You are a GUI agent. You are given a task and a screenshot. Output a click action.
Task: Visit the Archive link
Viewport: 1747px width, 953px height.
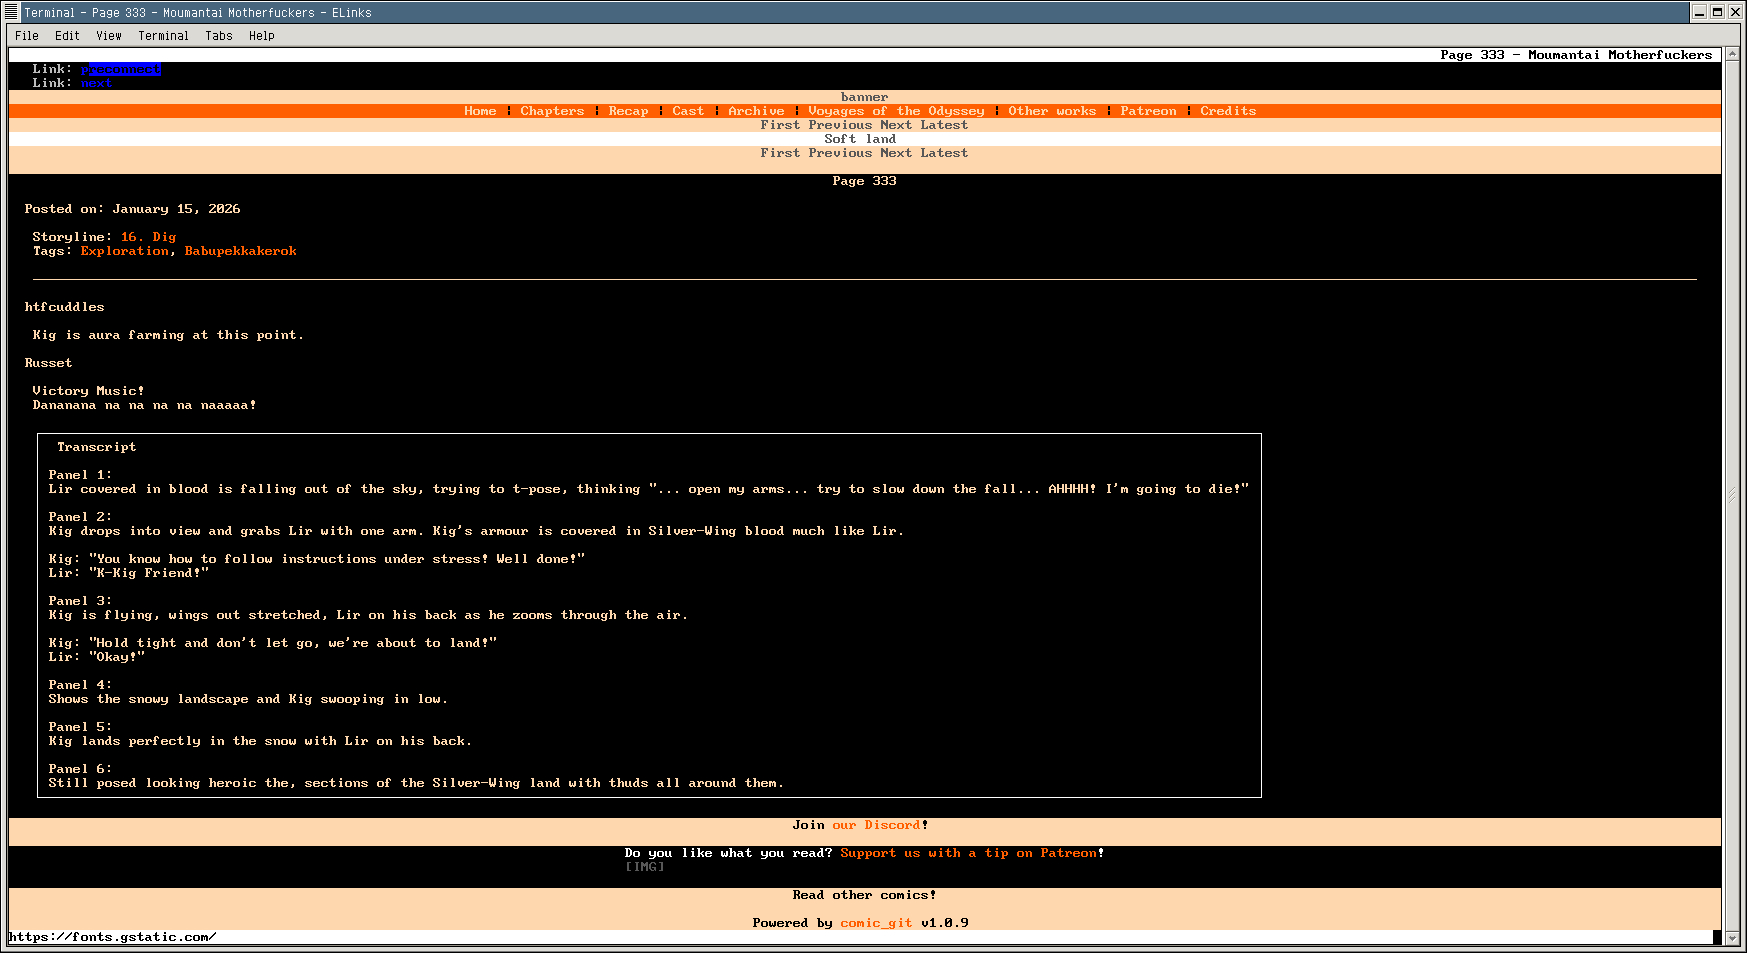(x=756, y=111)
